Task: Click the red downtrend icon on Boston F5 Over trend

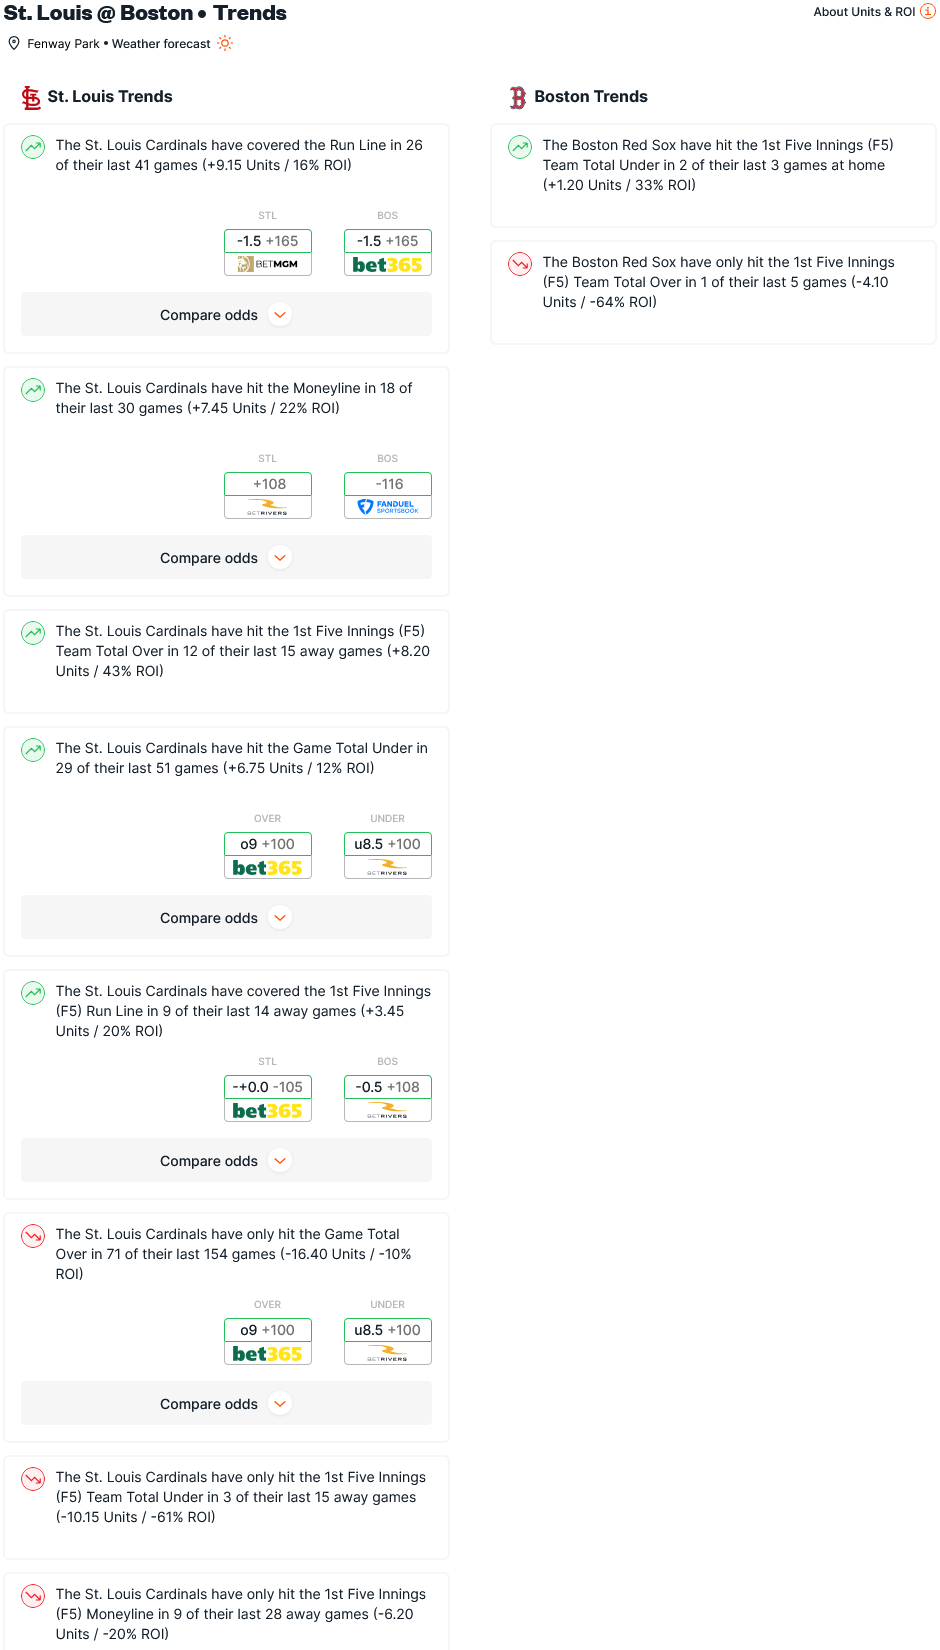Action: click(x=520, y=264)
